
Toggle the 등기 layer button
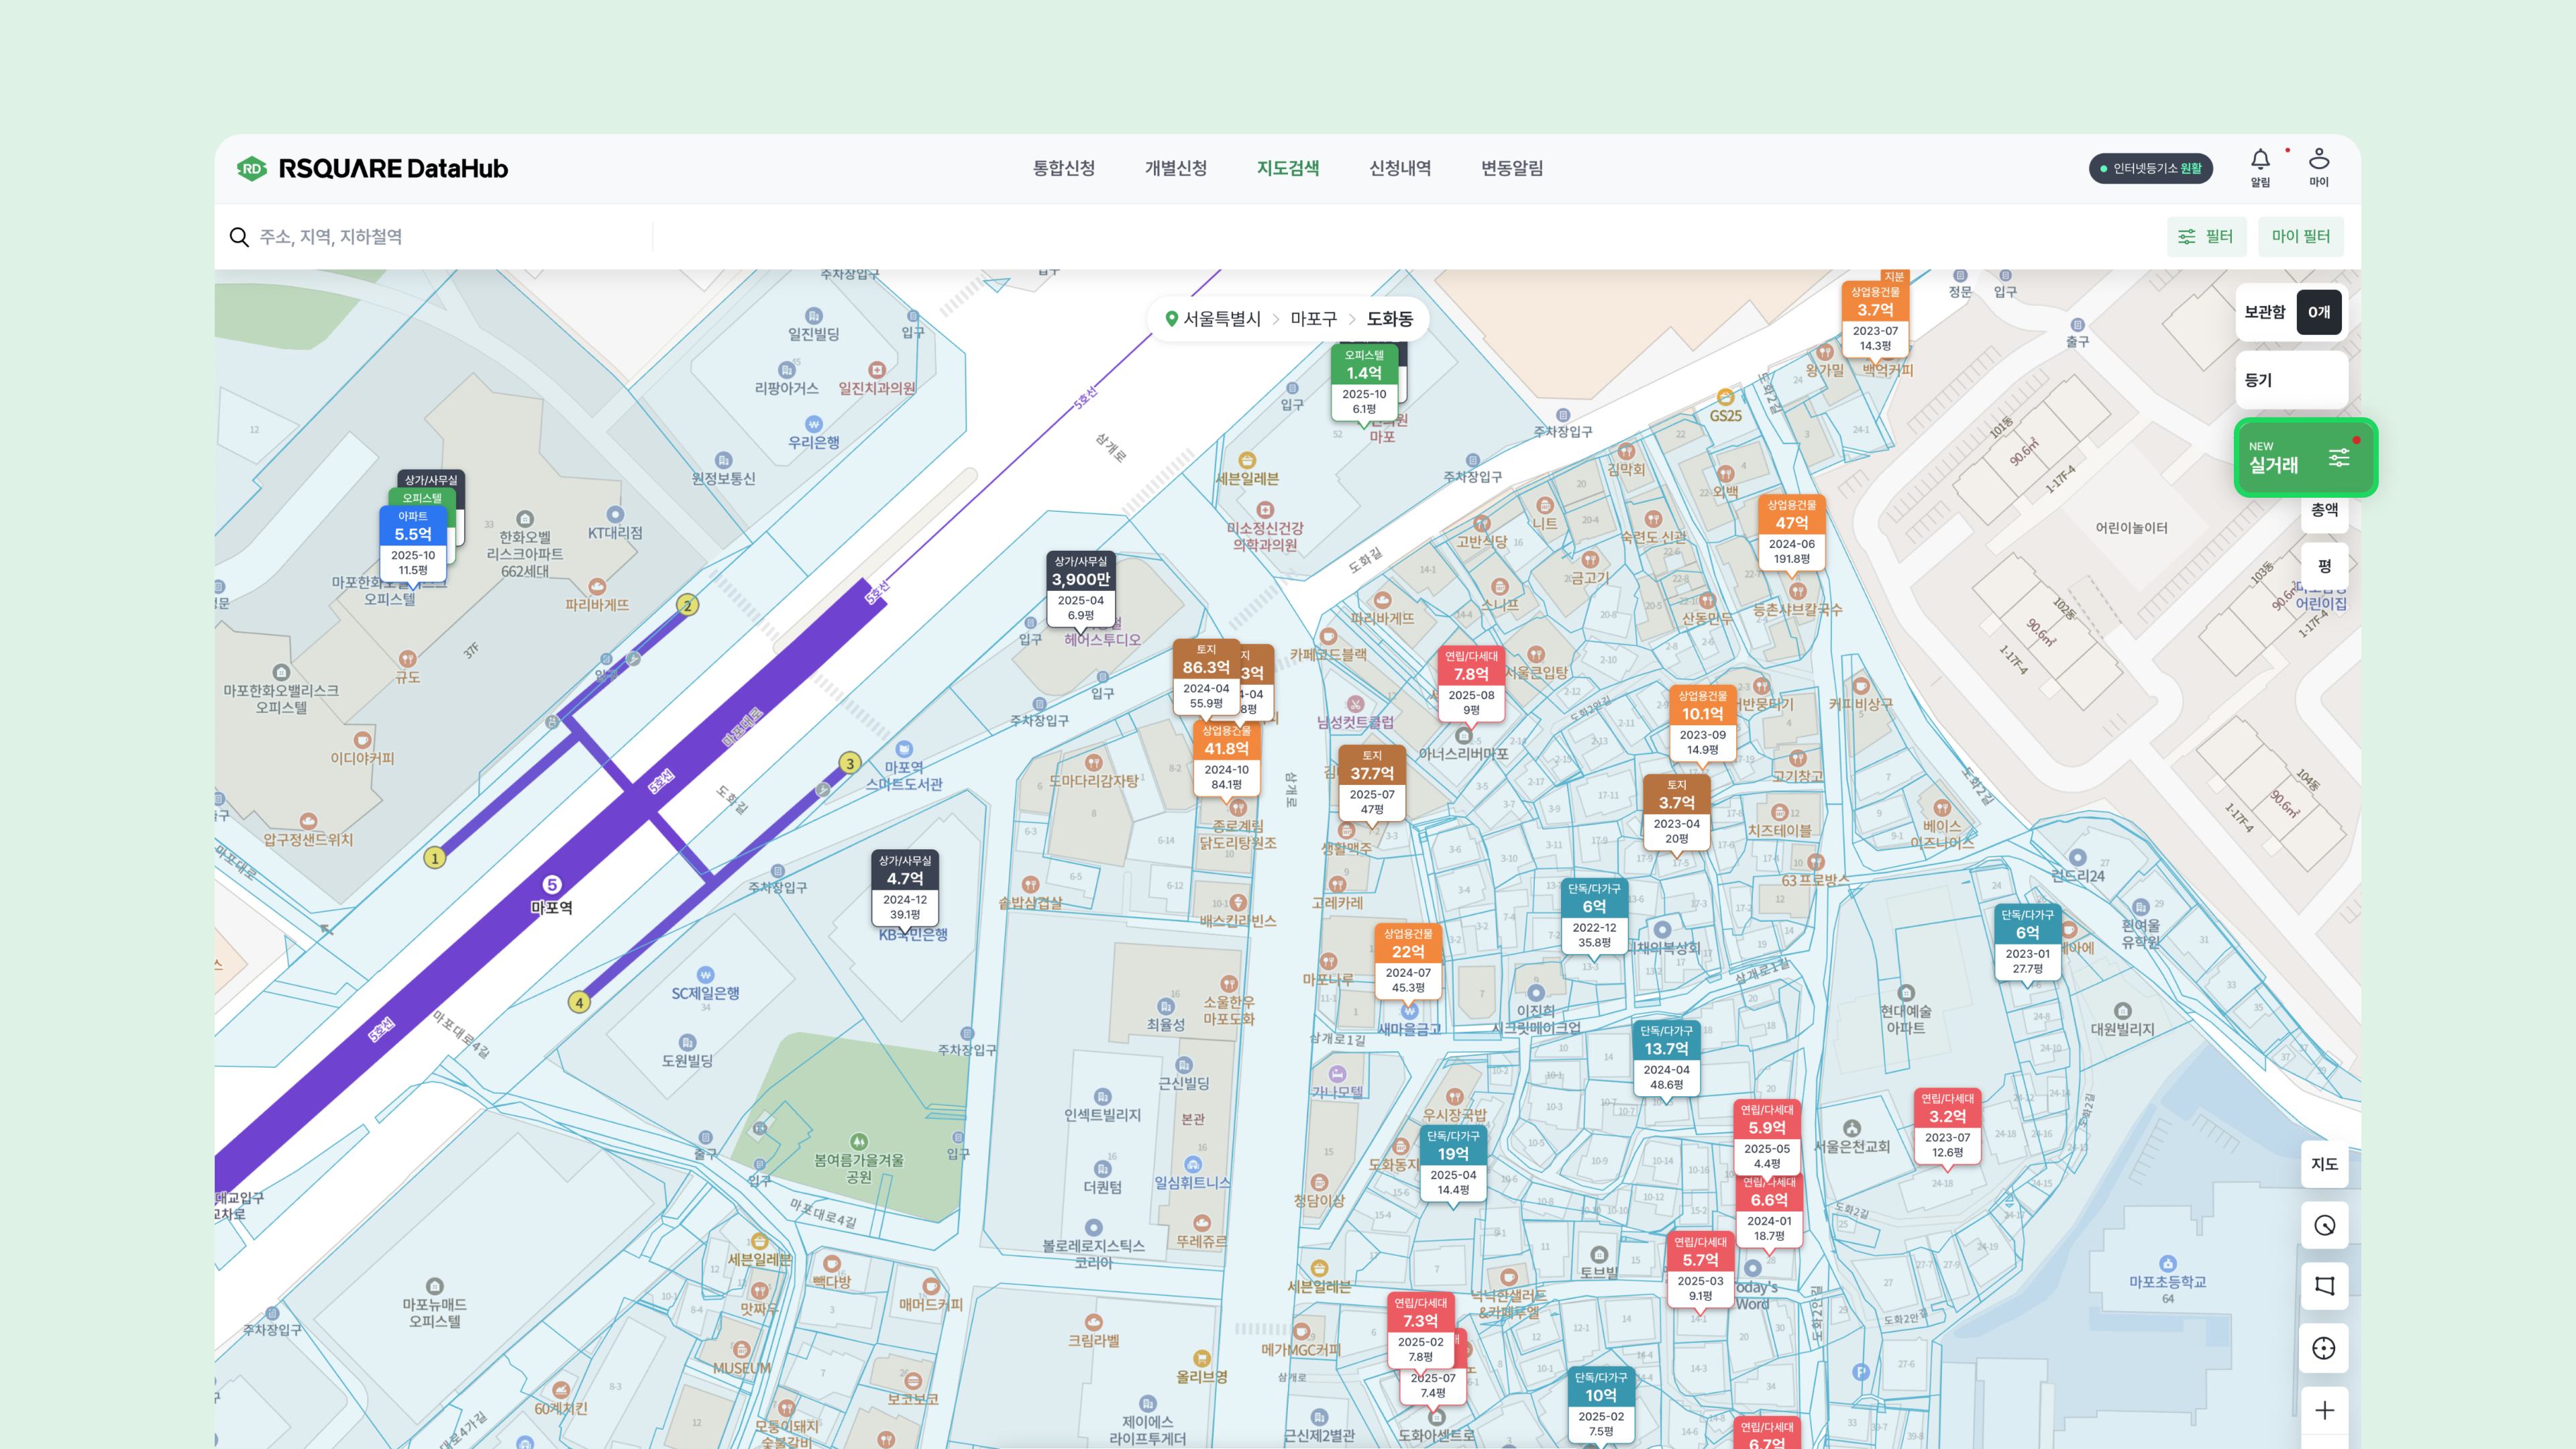(x=2290, y=380)
